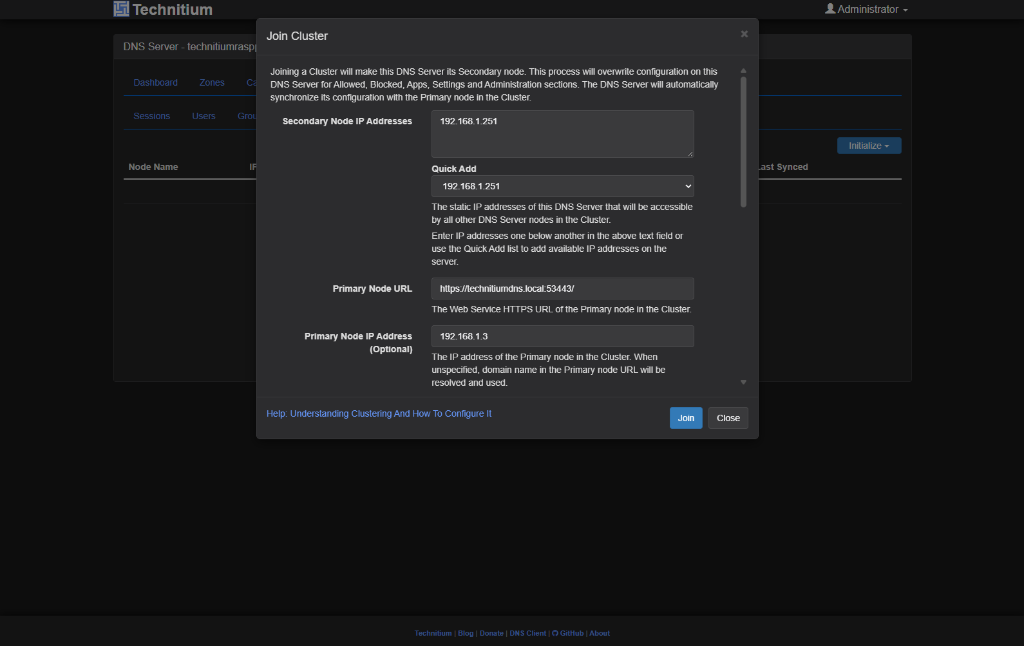Focus the Primary Node IP Address field

[x=562, y=336]
